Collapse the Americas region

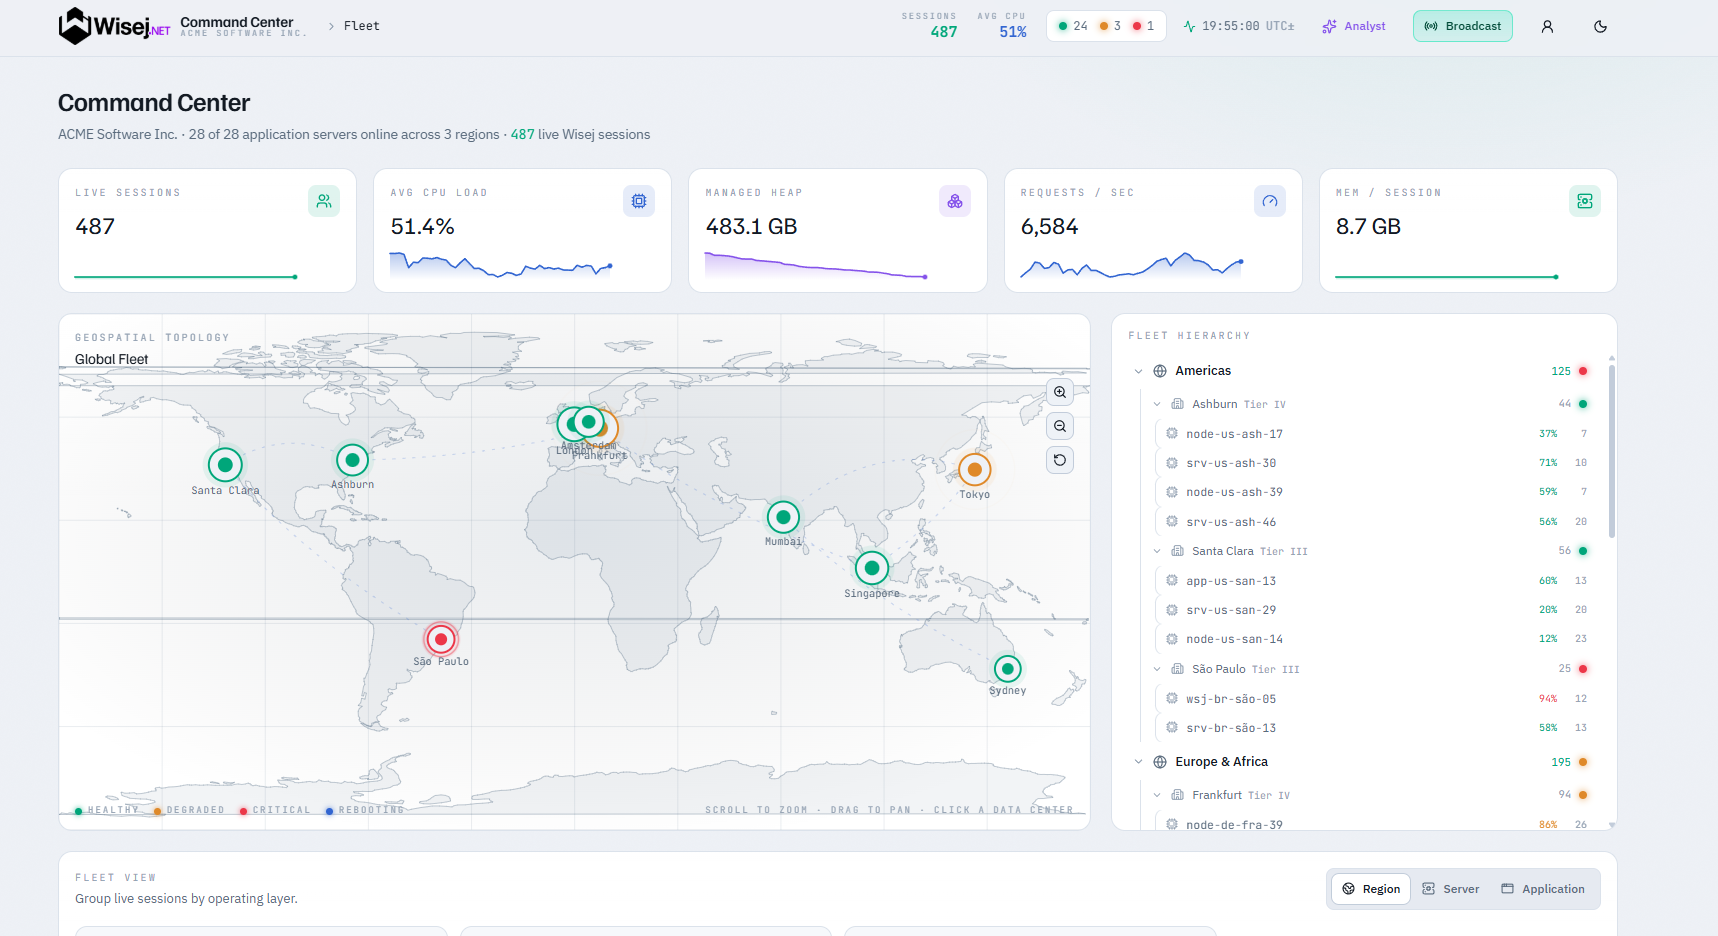pyautogui.click(x=1138, y=371)
